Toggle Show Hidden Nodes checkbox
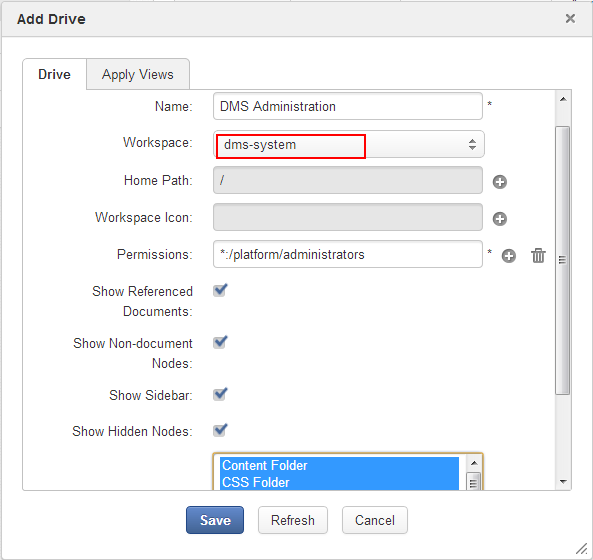The image size is (593, 560). (220, 430)
